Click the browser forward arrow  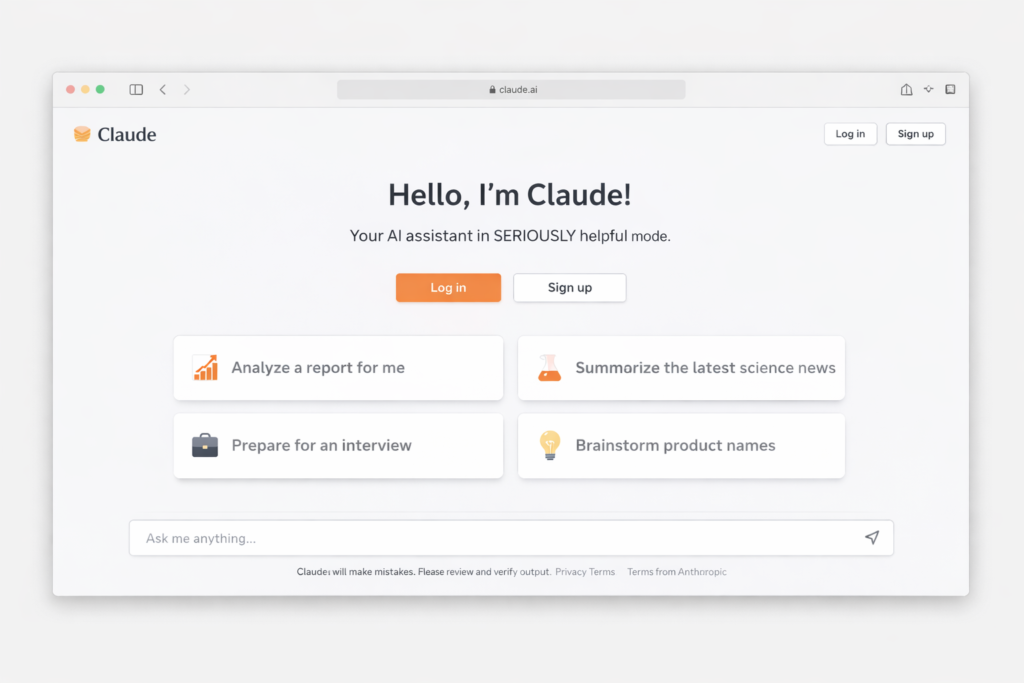pos(187,90)
